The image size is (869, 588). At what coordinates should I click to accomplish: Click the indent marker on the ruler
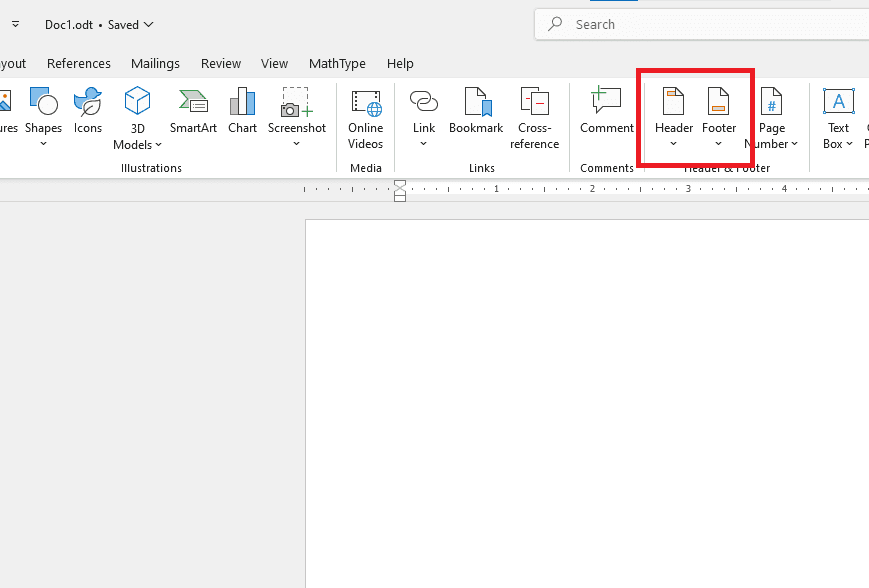point(400,191)
